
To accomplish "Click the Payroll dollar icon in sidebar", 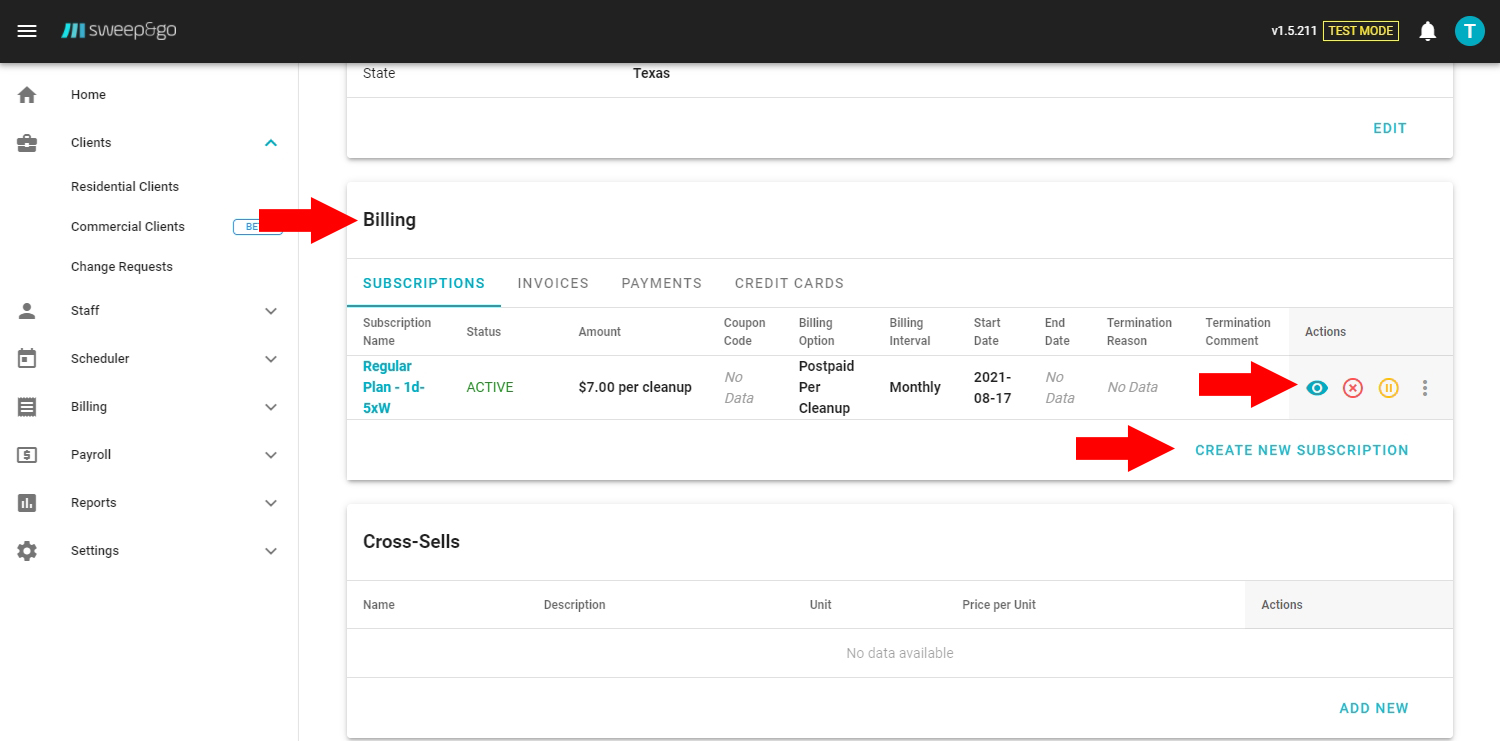I will pos(26,454).
